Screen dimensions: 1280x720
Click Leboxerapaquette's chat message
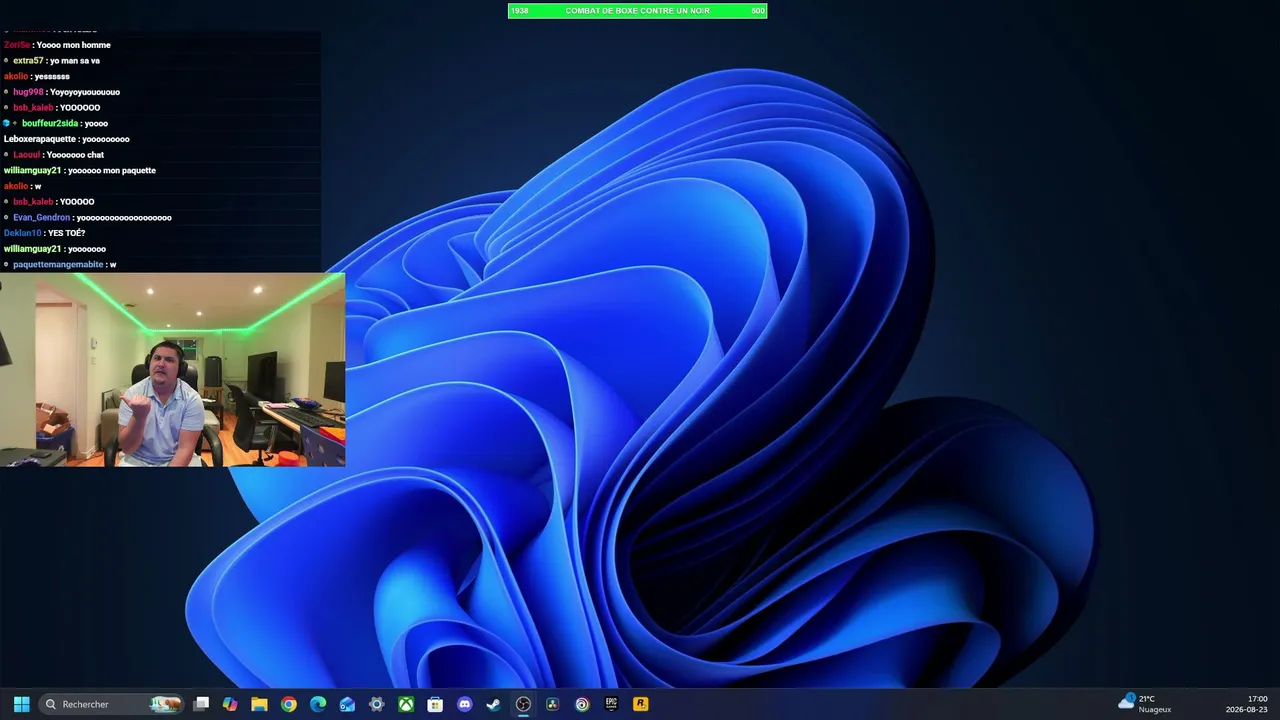67,139
